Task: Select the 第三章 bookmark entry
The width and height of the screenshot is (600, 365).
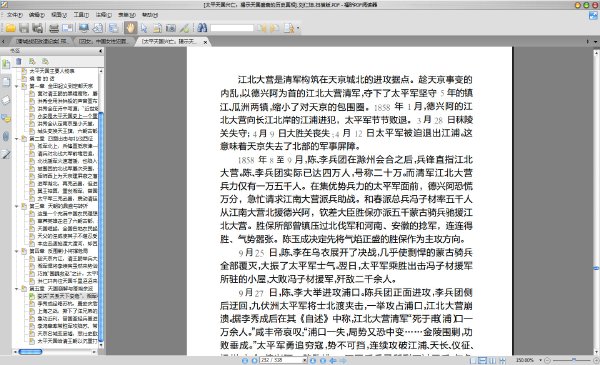Action: (58, 206)
